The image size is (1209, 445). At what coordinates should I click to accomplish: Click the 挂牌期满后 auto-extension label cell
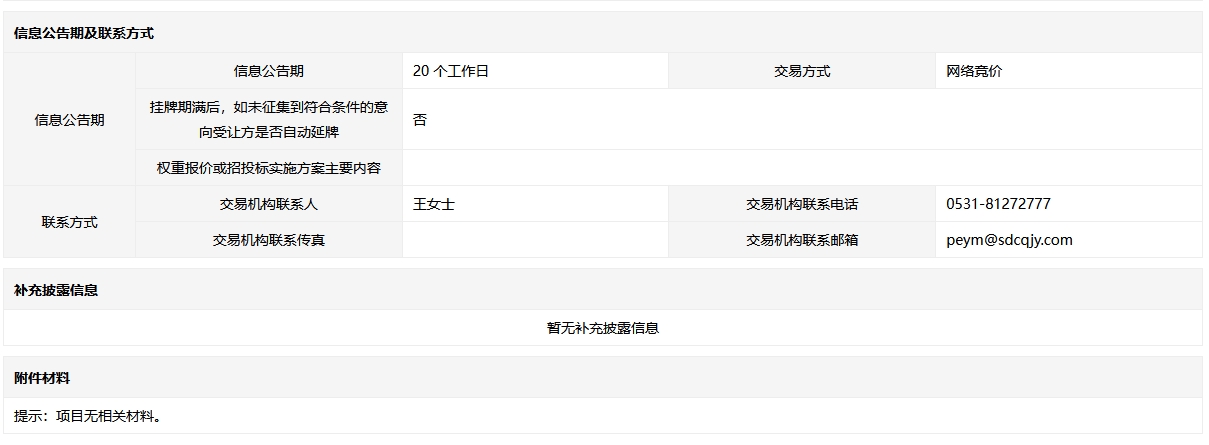(x=269, y=119)
